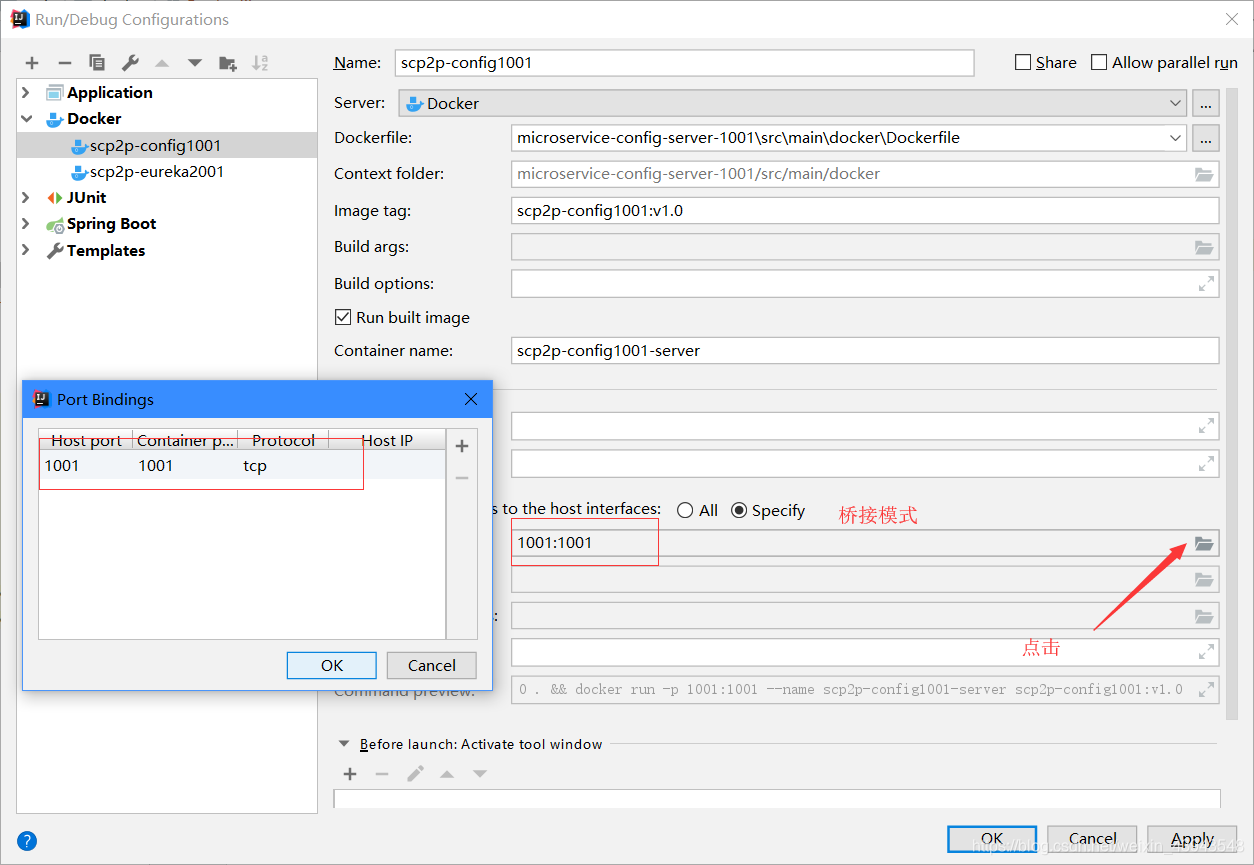The height and width of the screenshot is (865, 1254).
Task: Collapse Before launch section triangle
Action: pyautogui.click(x=344, y=744)
